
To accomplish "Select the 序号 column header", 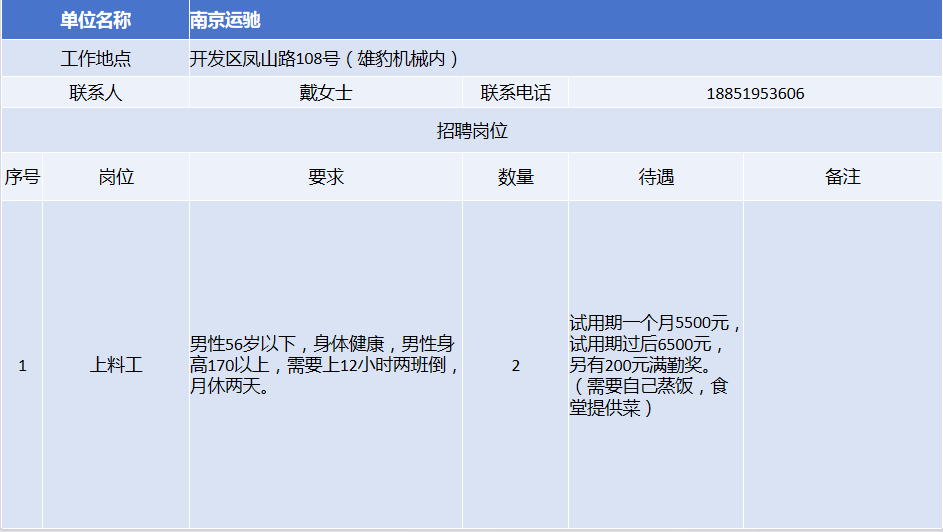I will [x=22, y=177].
